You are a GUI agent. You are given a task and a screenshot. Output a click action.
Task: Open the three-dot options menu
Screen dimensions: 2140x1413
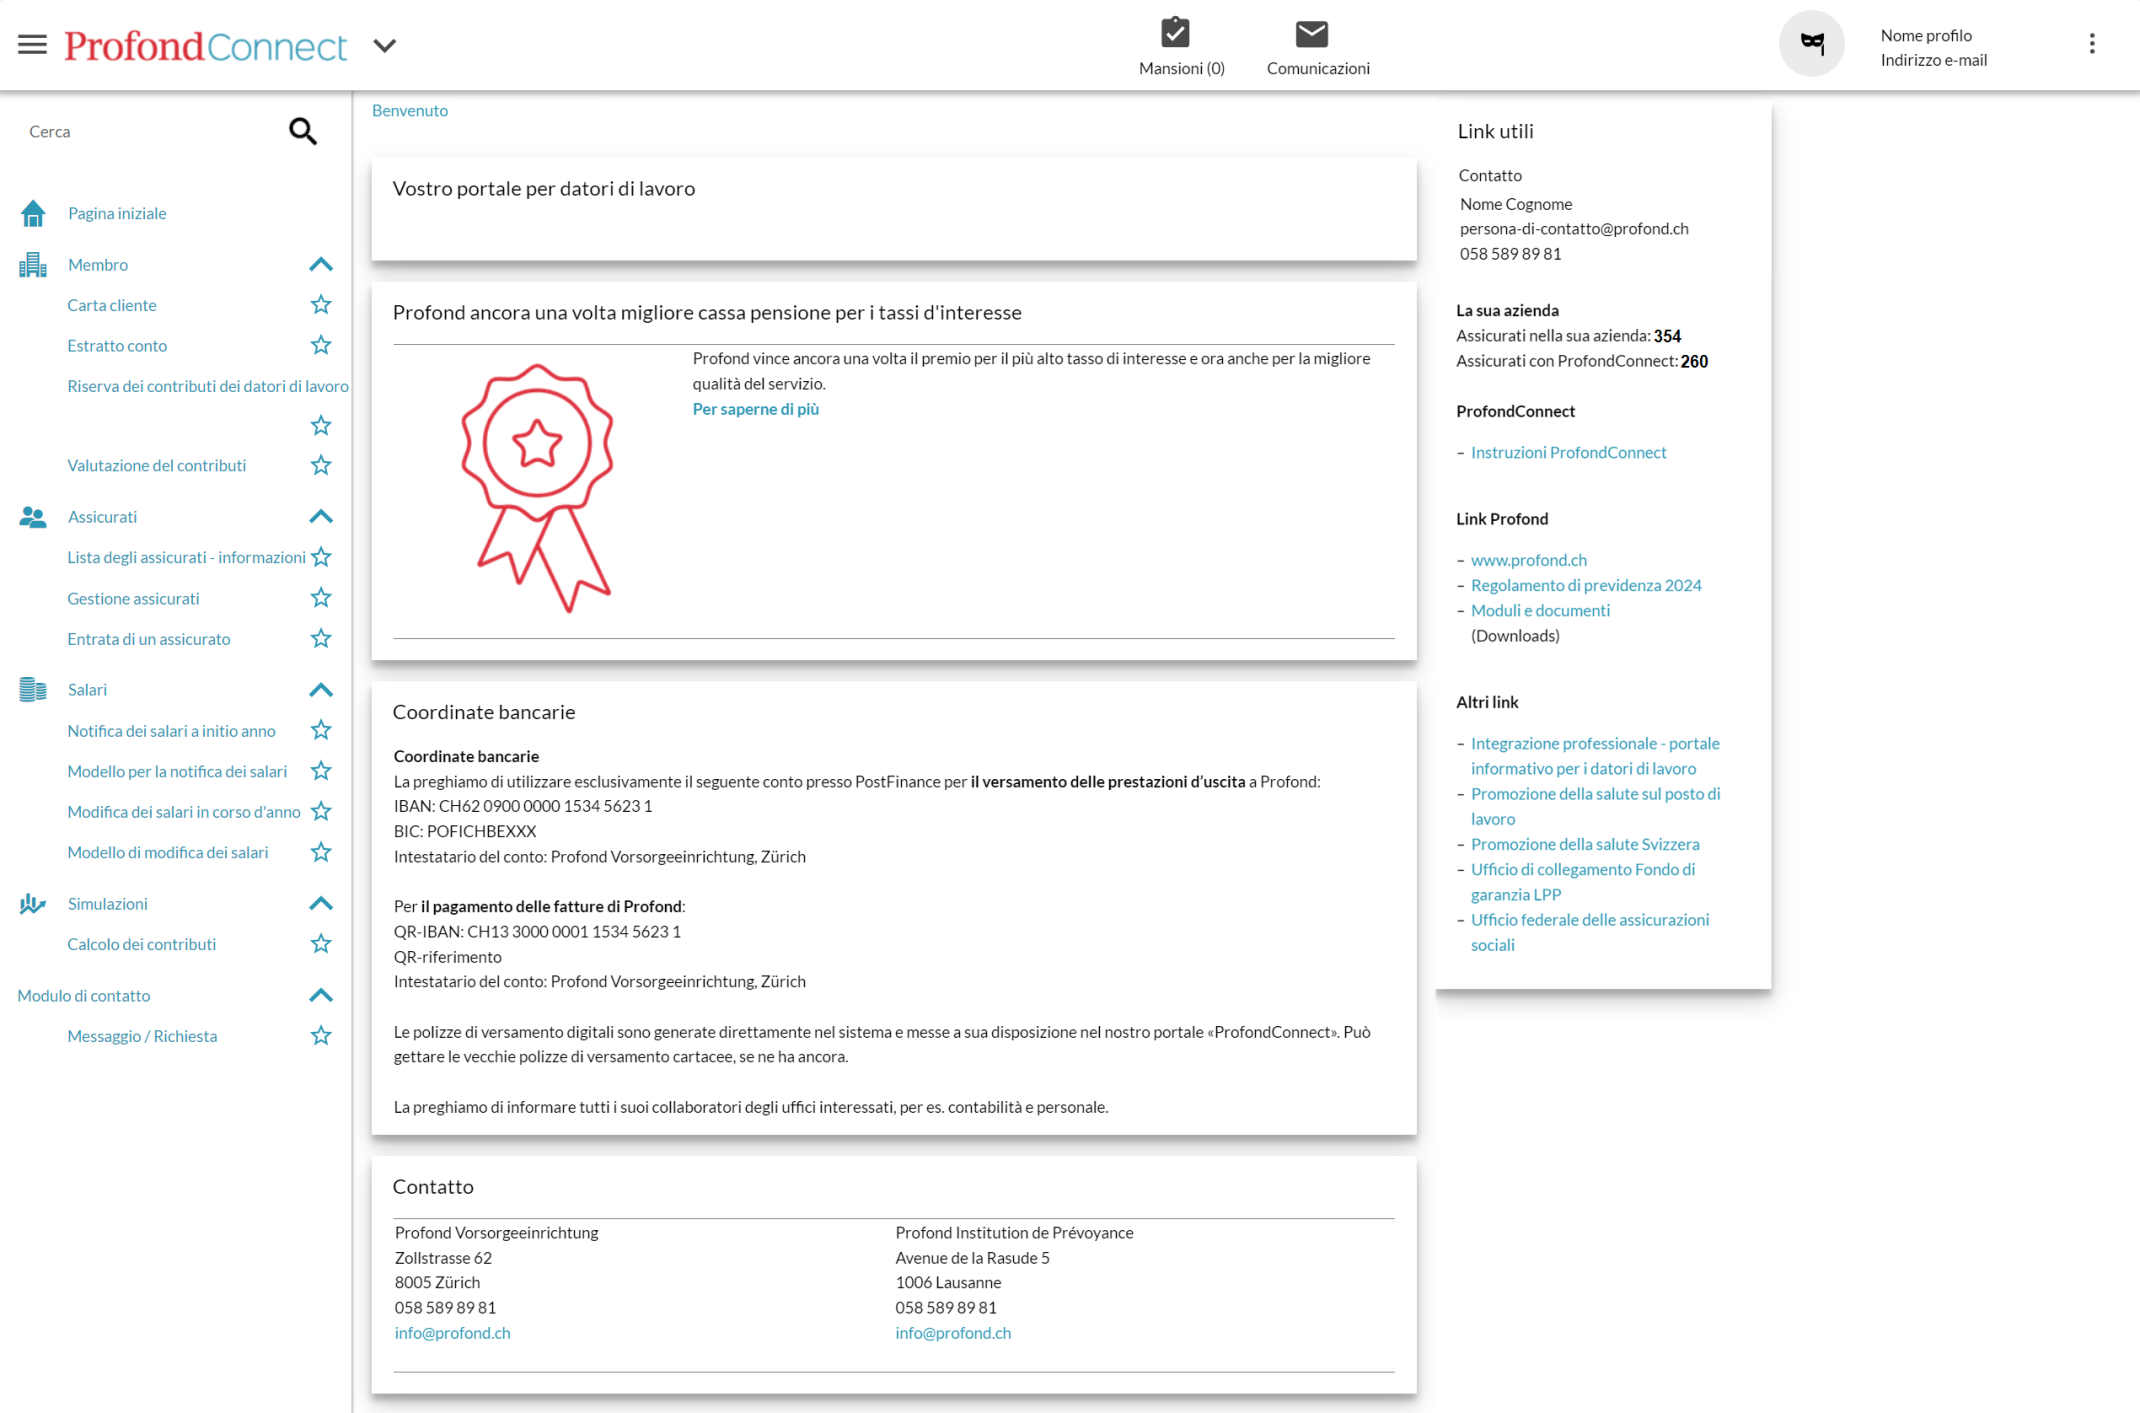tap(2091, 44)
